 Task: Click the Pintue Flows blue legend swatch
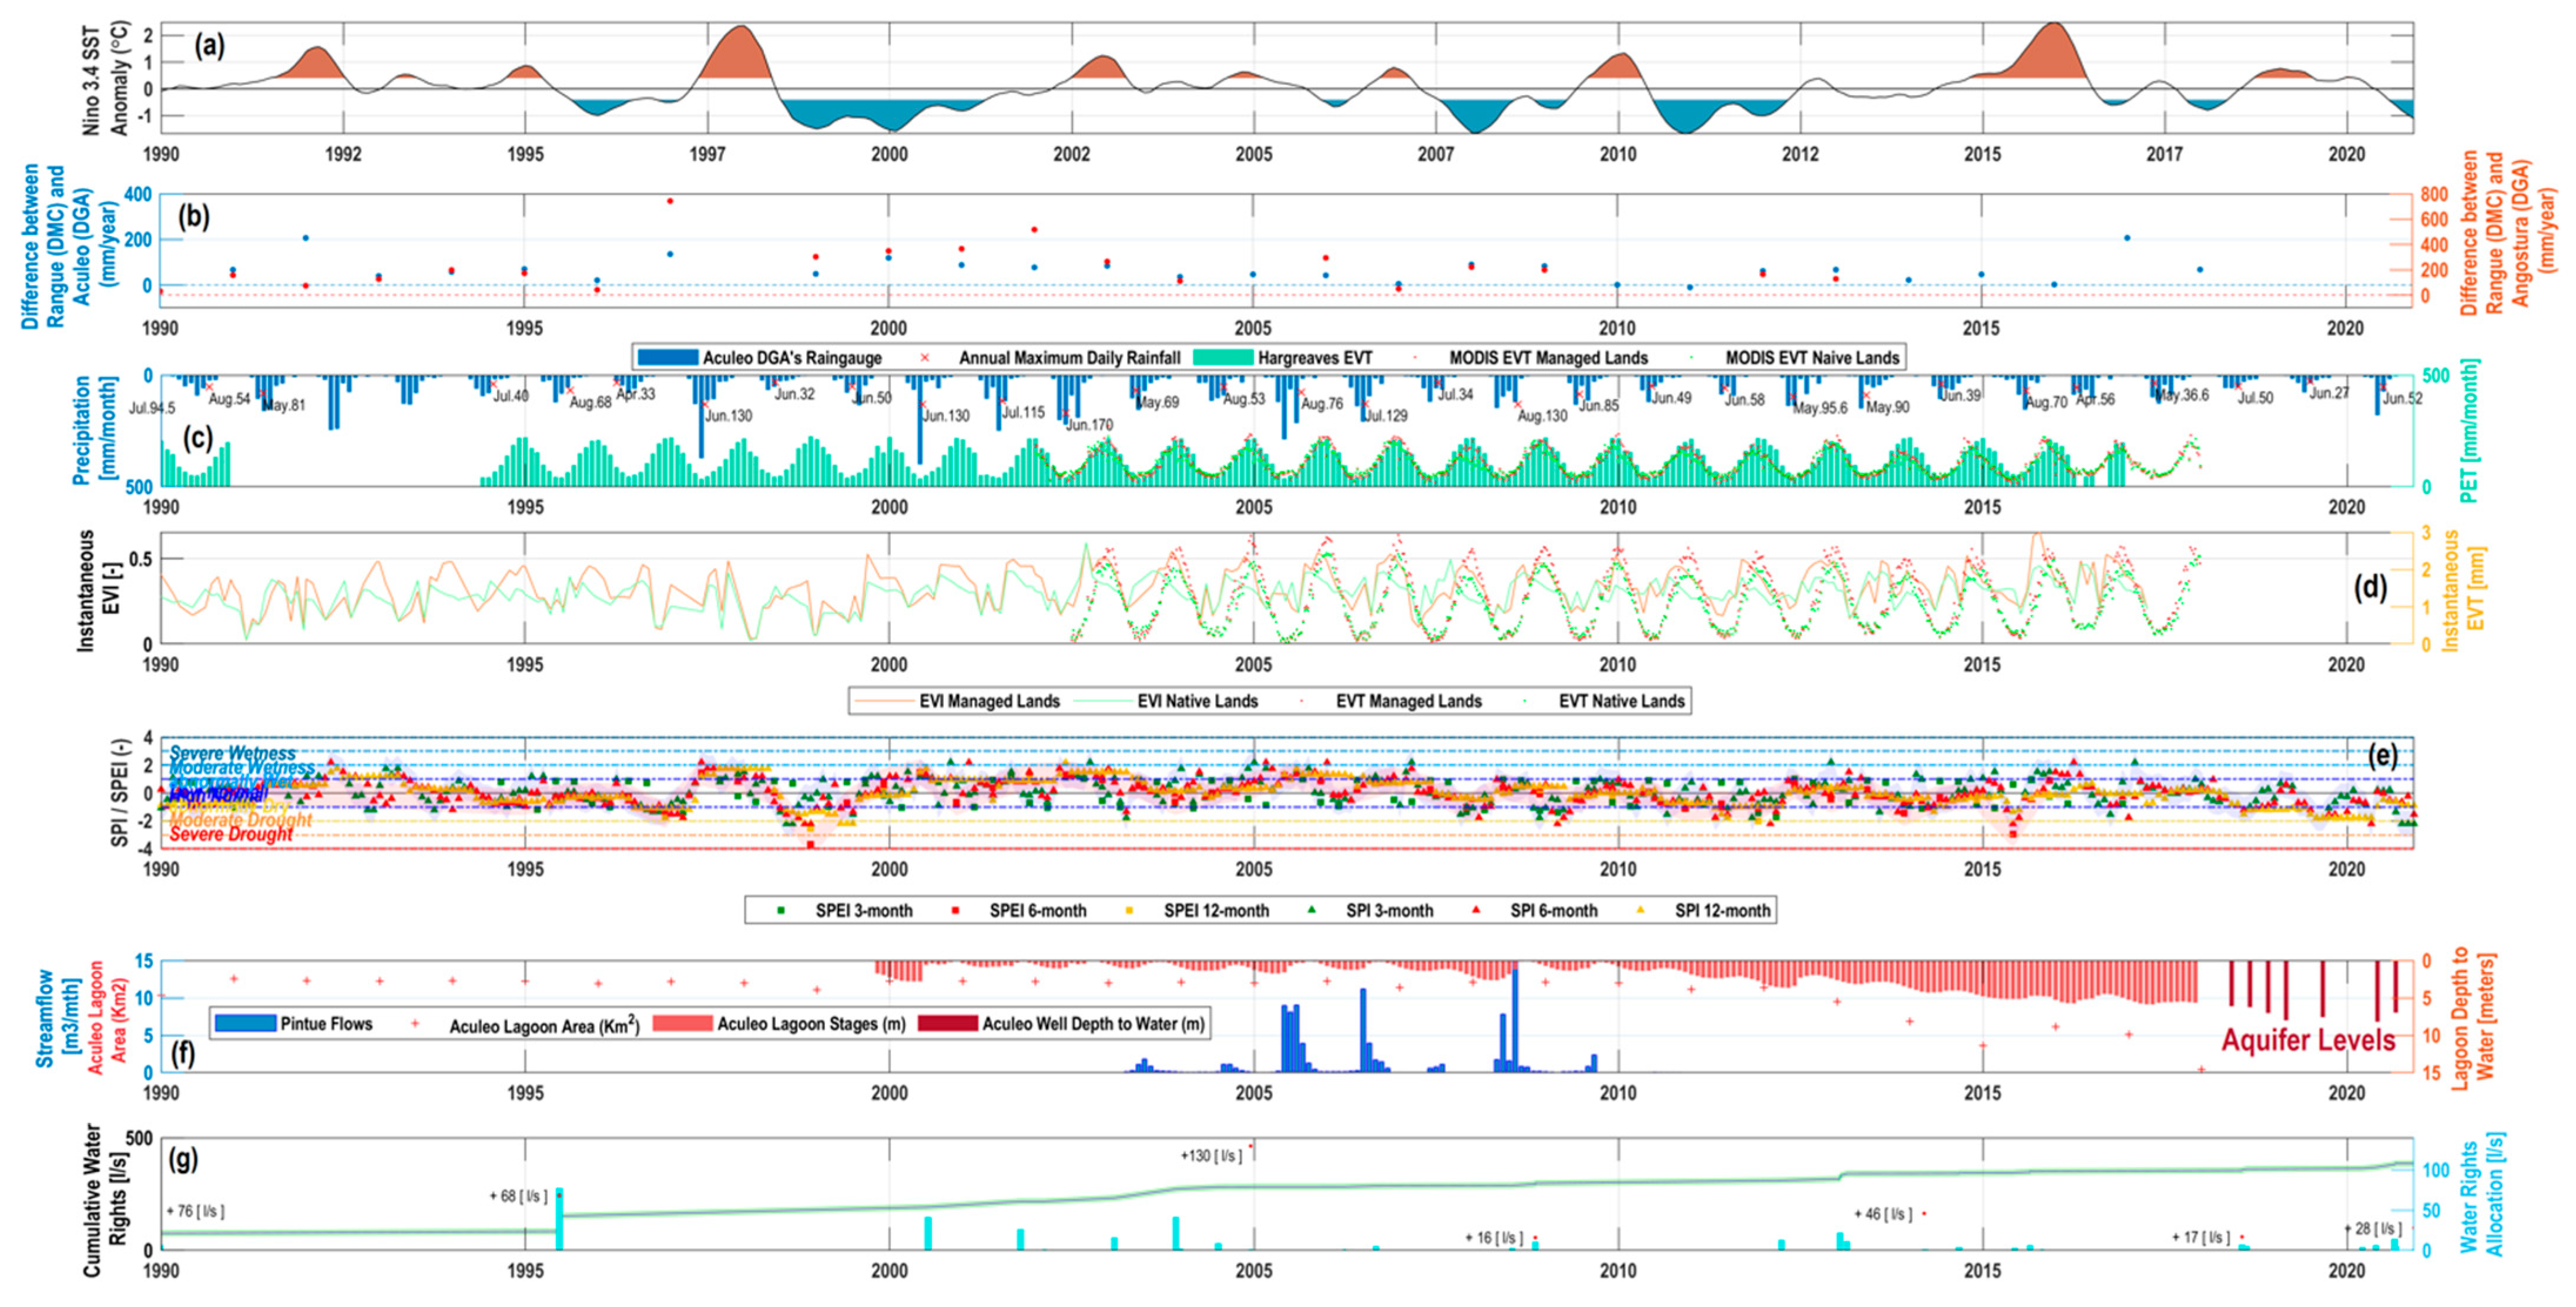click(245, 1023)
